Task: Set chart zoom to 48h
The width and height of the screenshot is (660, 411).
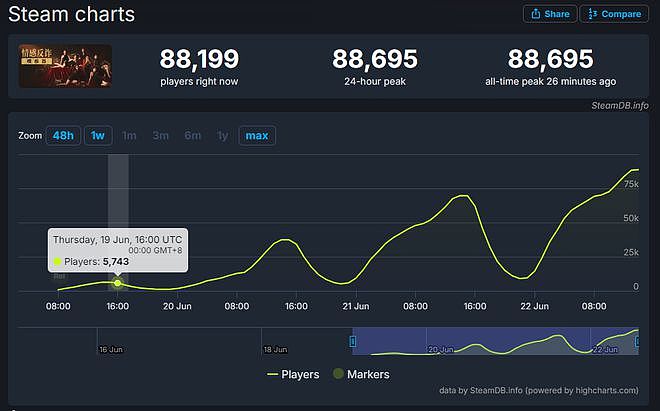Action: pyautogui.click(x=63, y=136)
